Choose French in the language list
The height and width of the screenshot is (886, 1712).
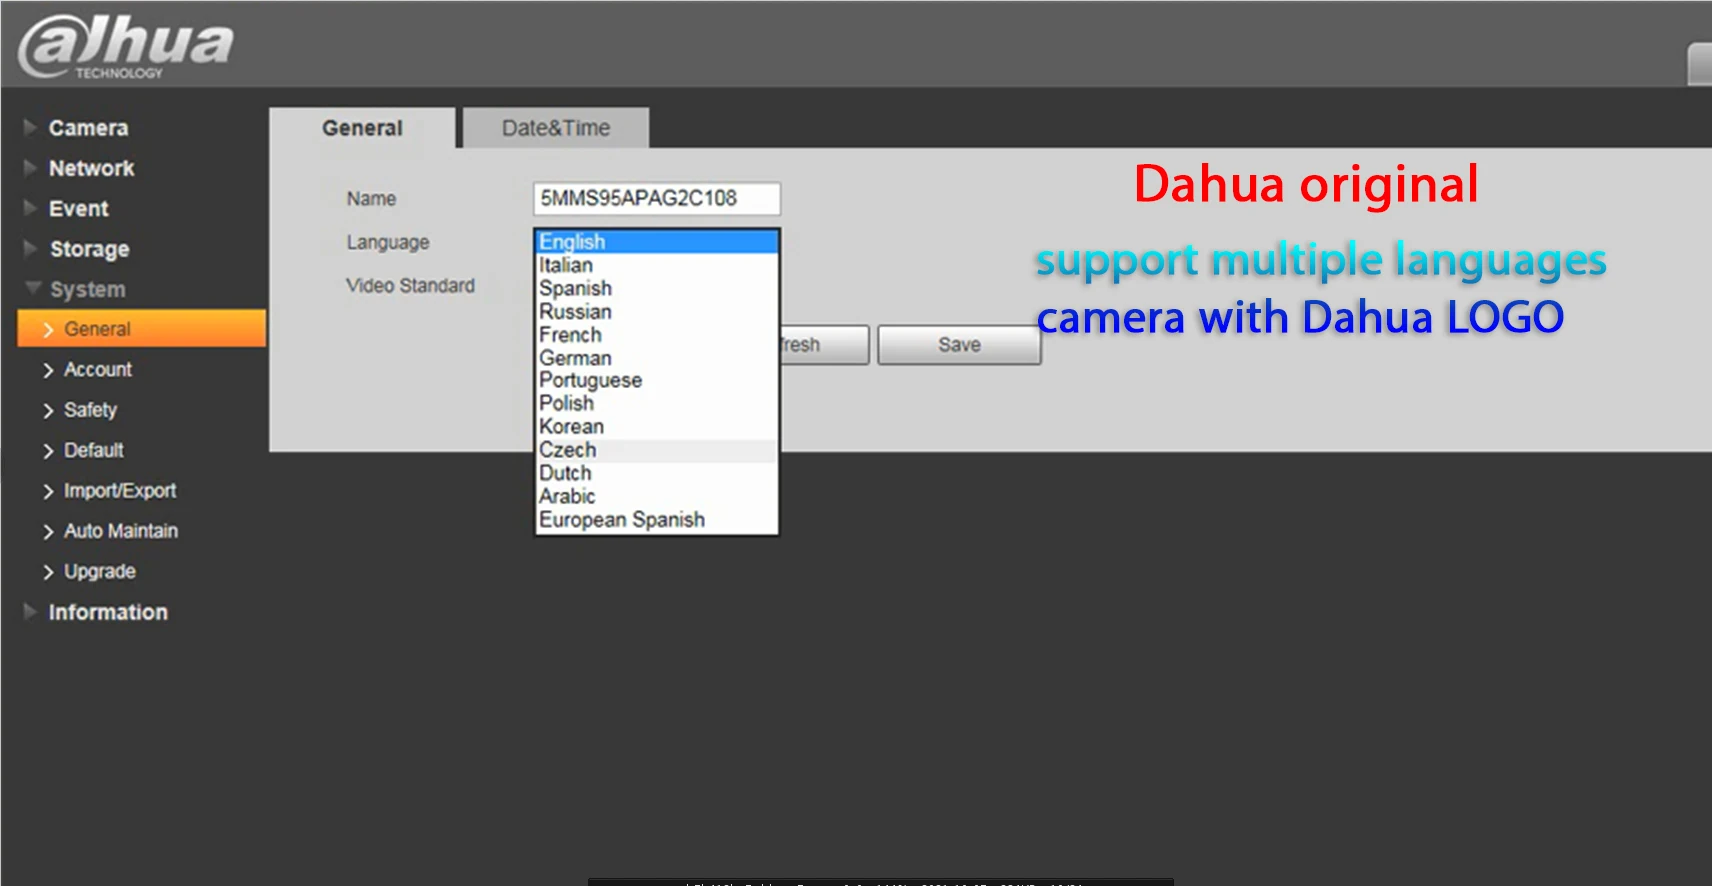[x=657, y=334]
